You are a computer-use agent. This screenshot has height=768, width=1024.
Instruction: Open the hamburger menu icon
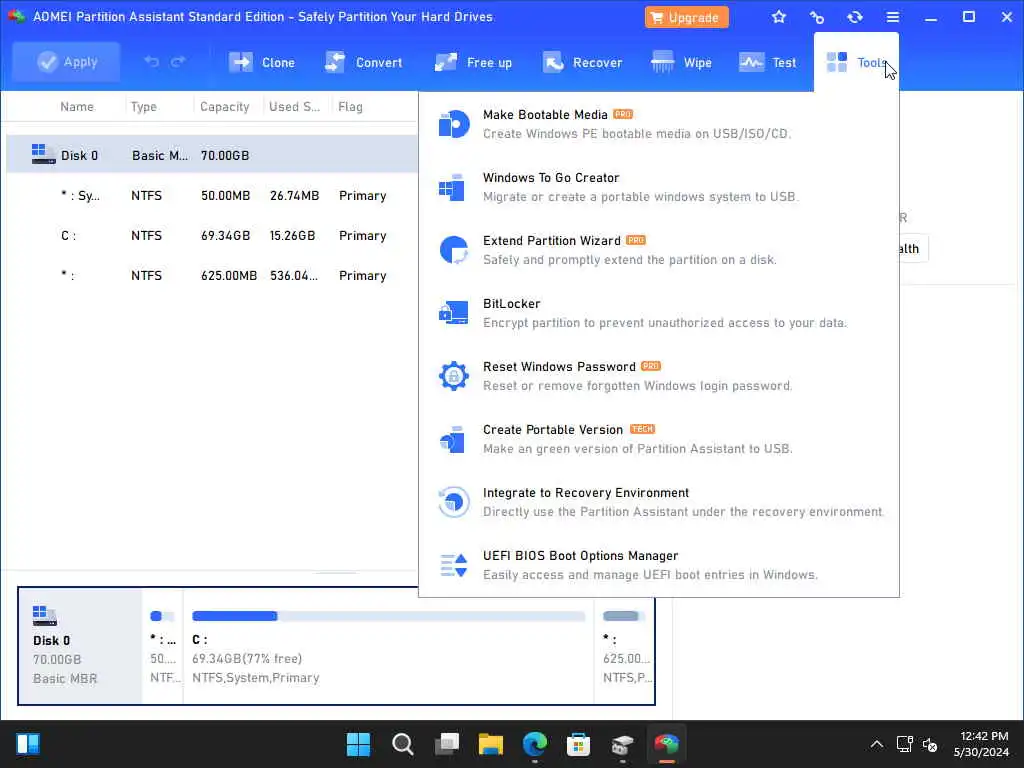pos(893,17)
